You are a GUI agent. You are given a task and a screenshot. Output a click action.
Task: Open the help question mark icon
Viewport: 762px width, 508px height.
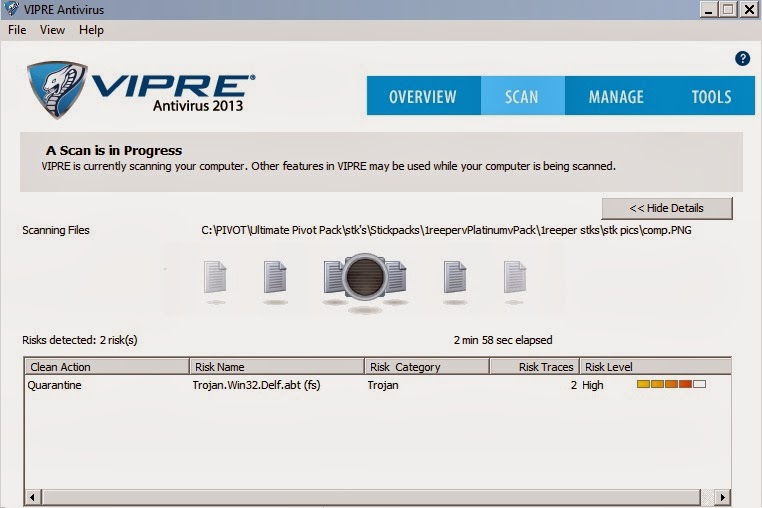pyautogui.click(x=742, y=59)
